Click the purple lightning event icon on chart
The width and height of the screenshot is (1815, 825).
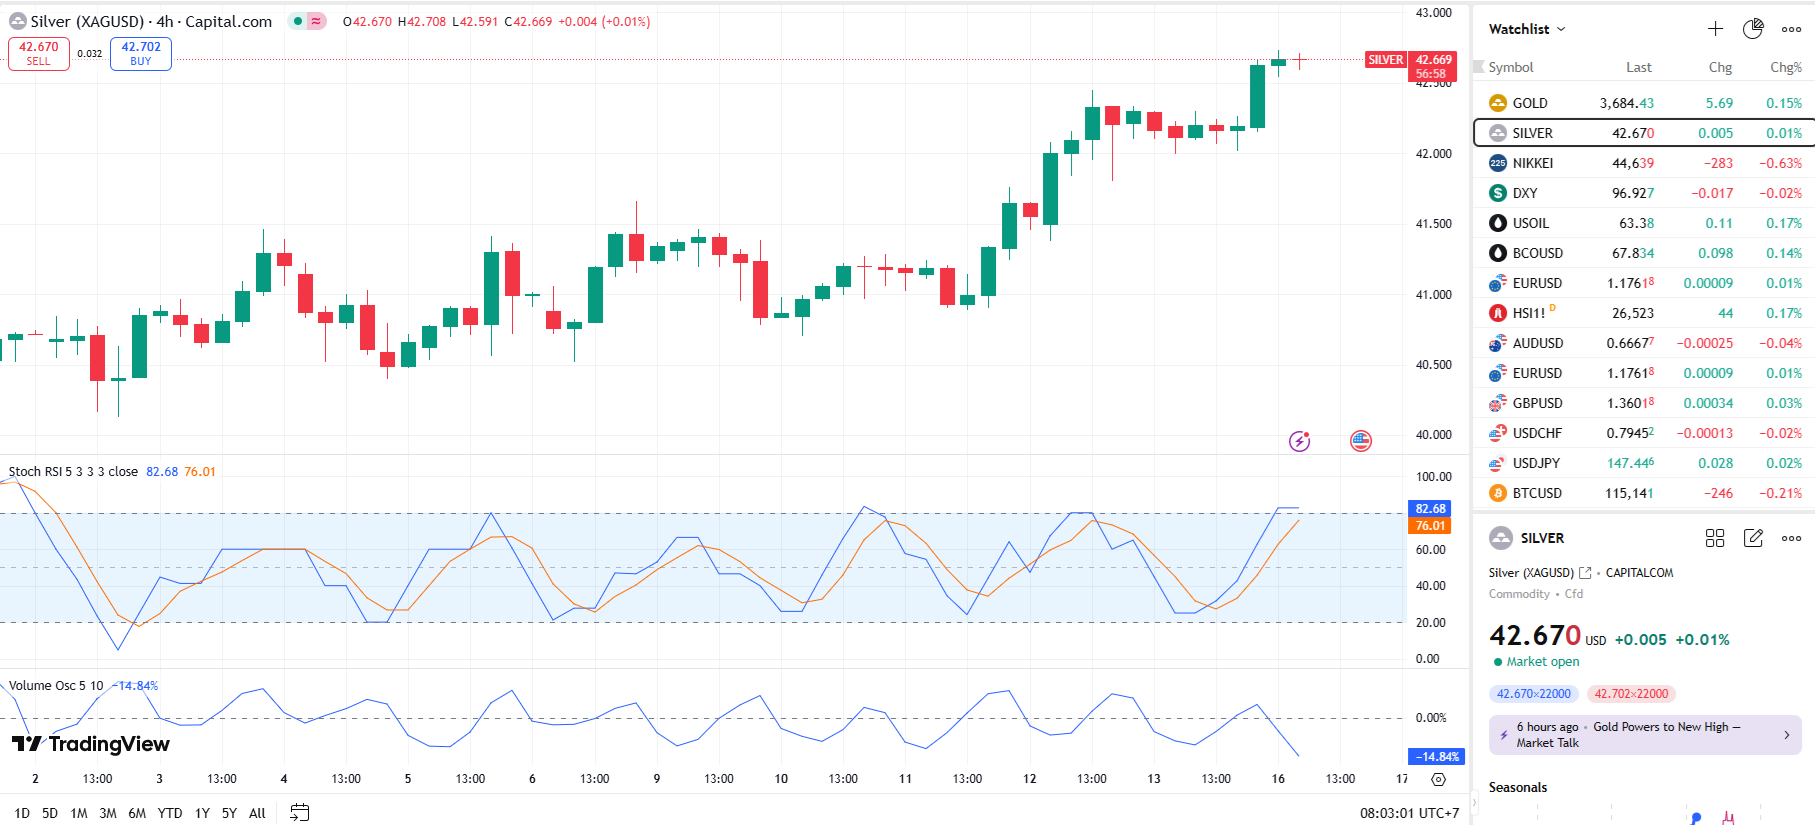tap(1299, 441)
